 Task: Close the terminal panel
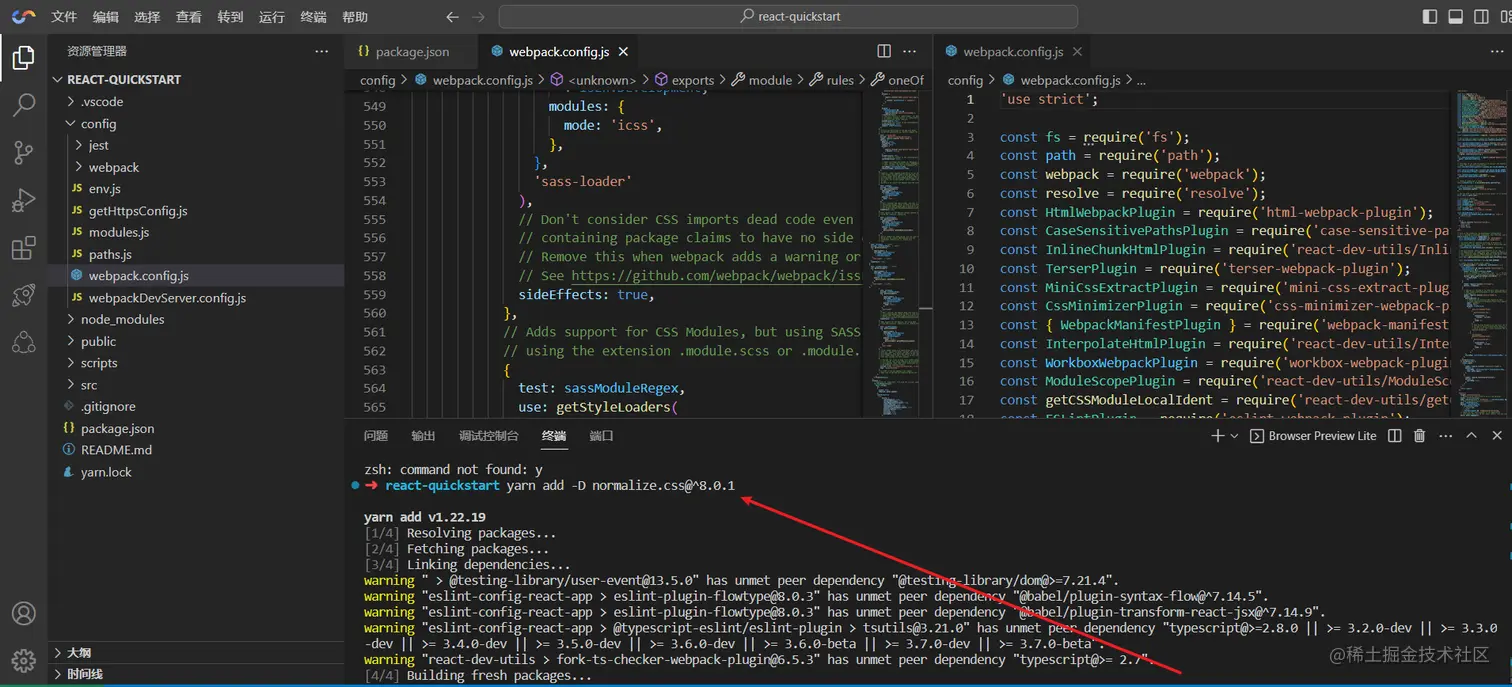[x=1497, y=436]
